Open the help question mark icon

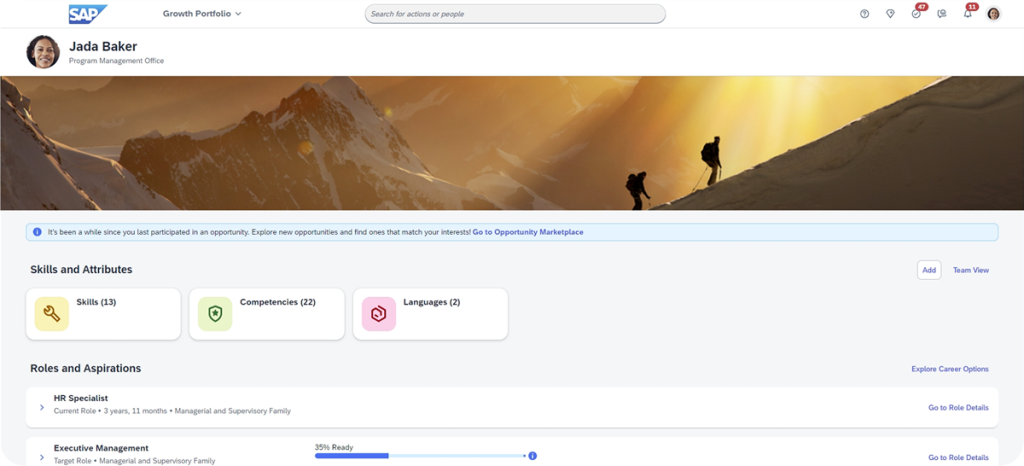click(x=865, y=14)
